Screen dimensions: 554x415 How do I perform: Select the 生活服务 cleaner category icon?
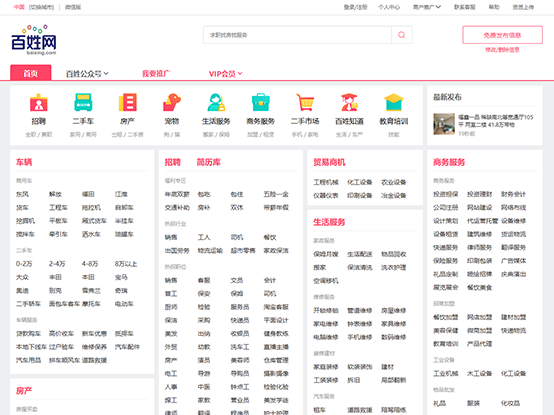[216, 102]
